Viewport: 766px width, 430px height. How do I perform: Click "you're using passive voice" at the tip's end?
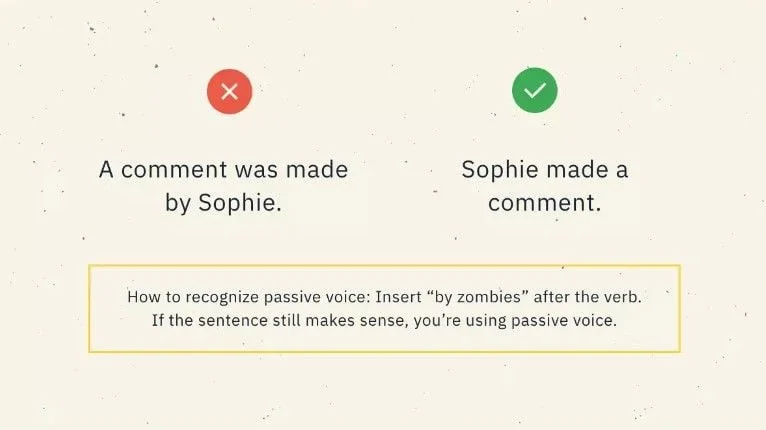tap(521, 321)
